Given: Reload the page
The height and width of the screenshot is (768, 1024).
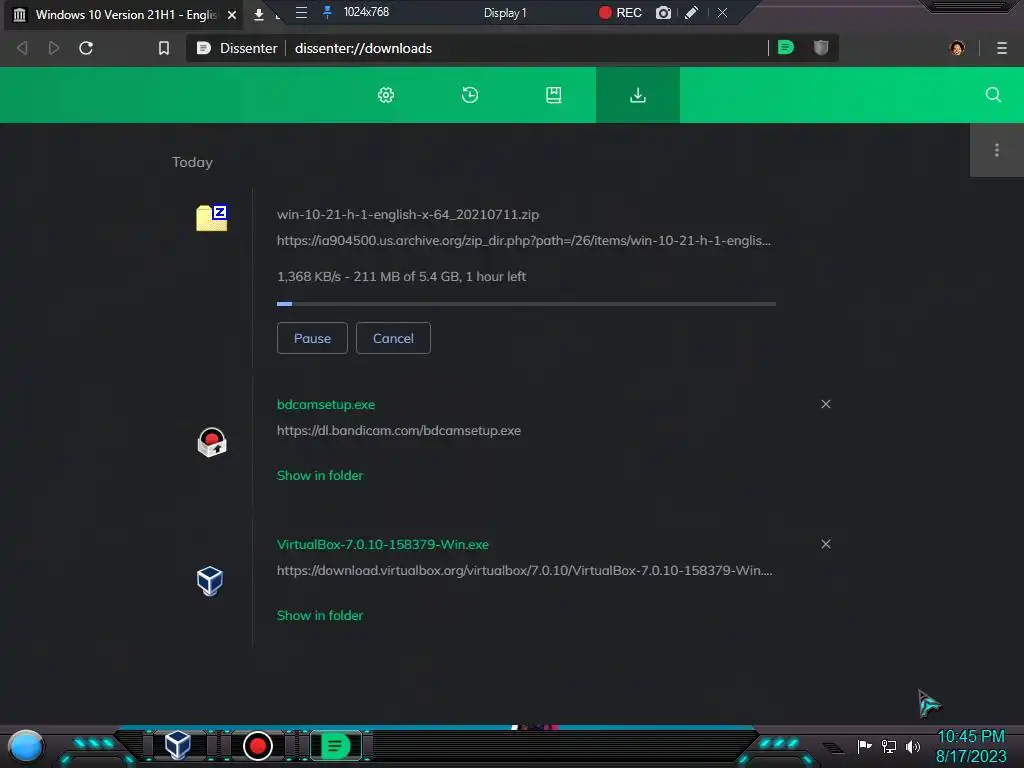Looking at the screenshot, I should point(86,48).
